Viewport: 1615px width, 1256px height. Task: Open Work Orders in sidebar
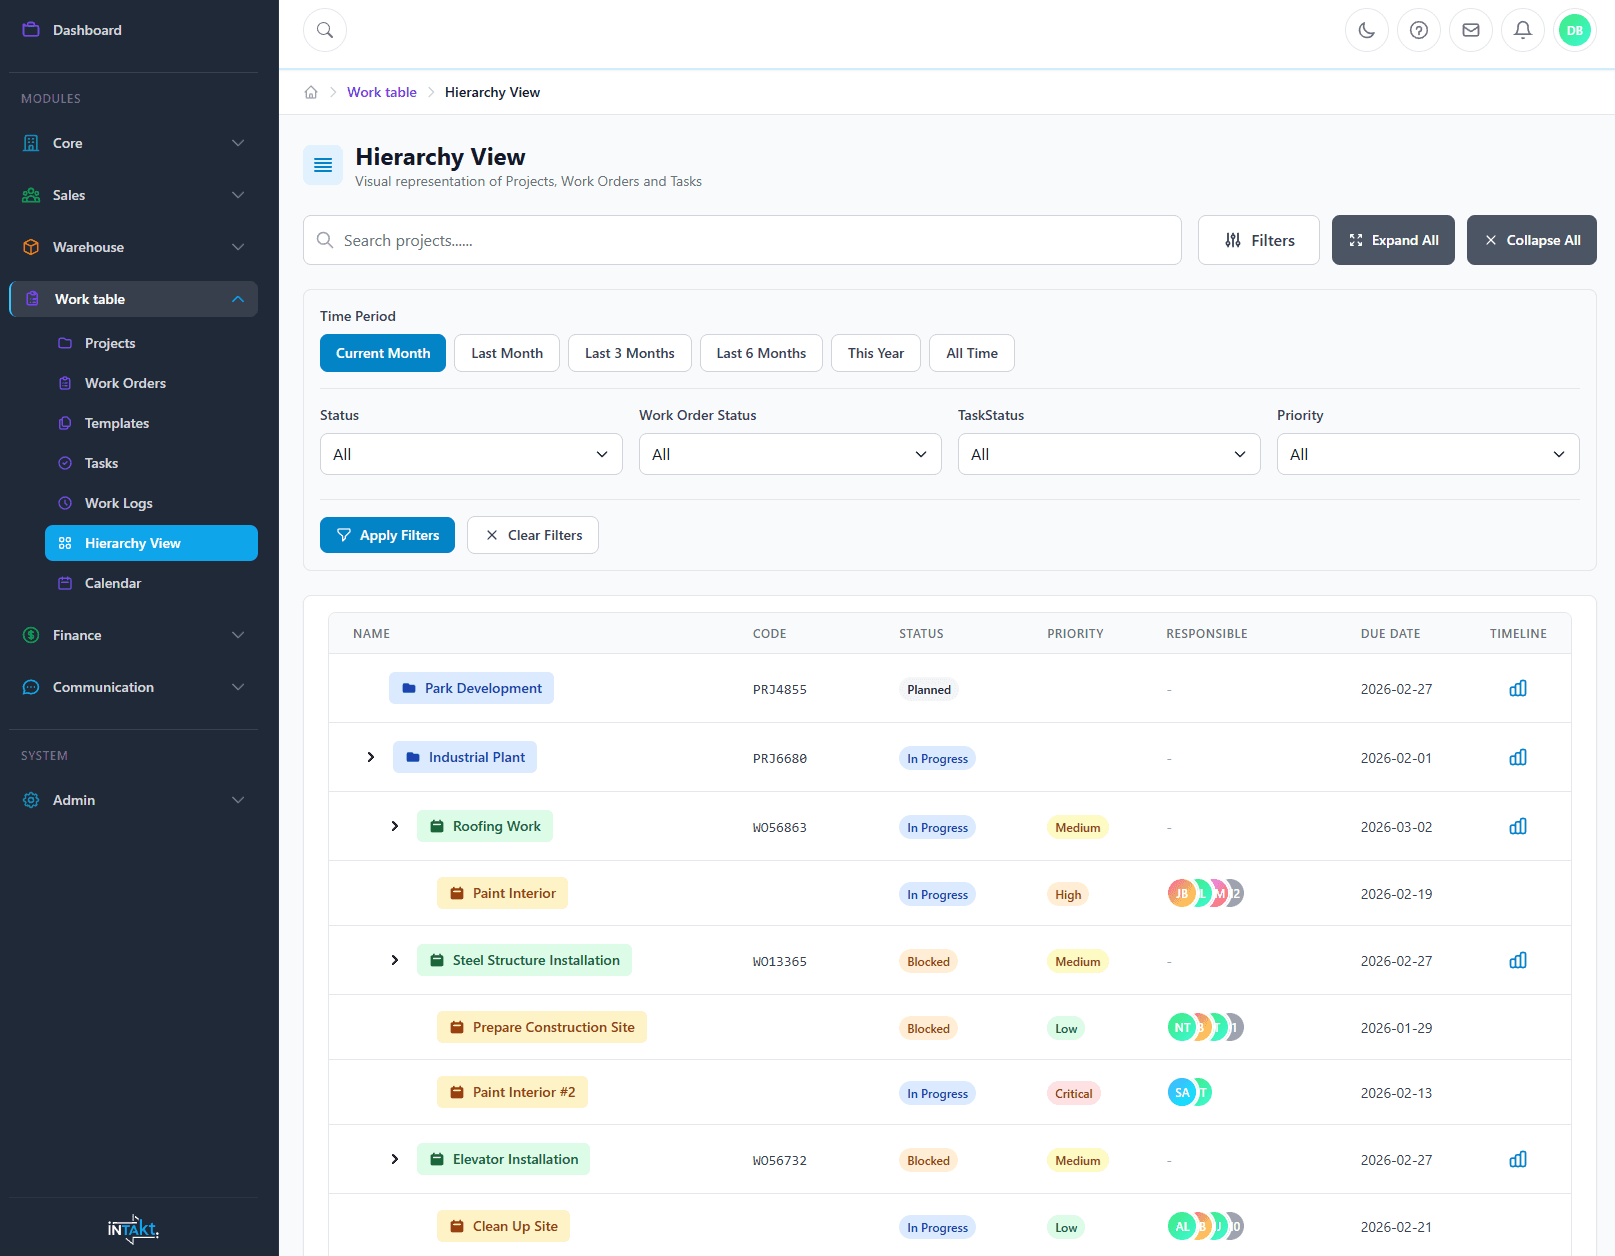click(x=125, y=383)
